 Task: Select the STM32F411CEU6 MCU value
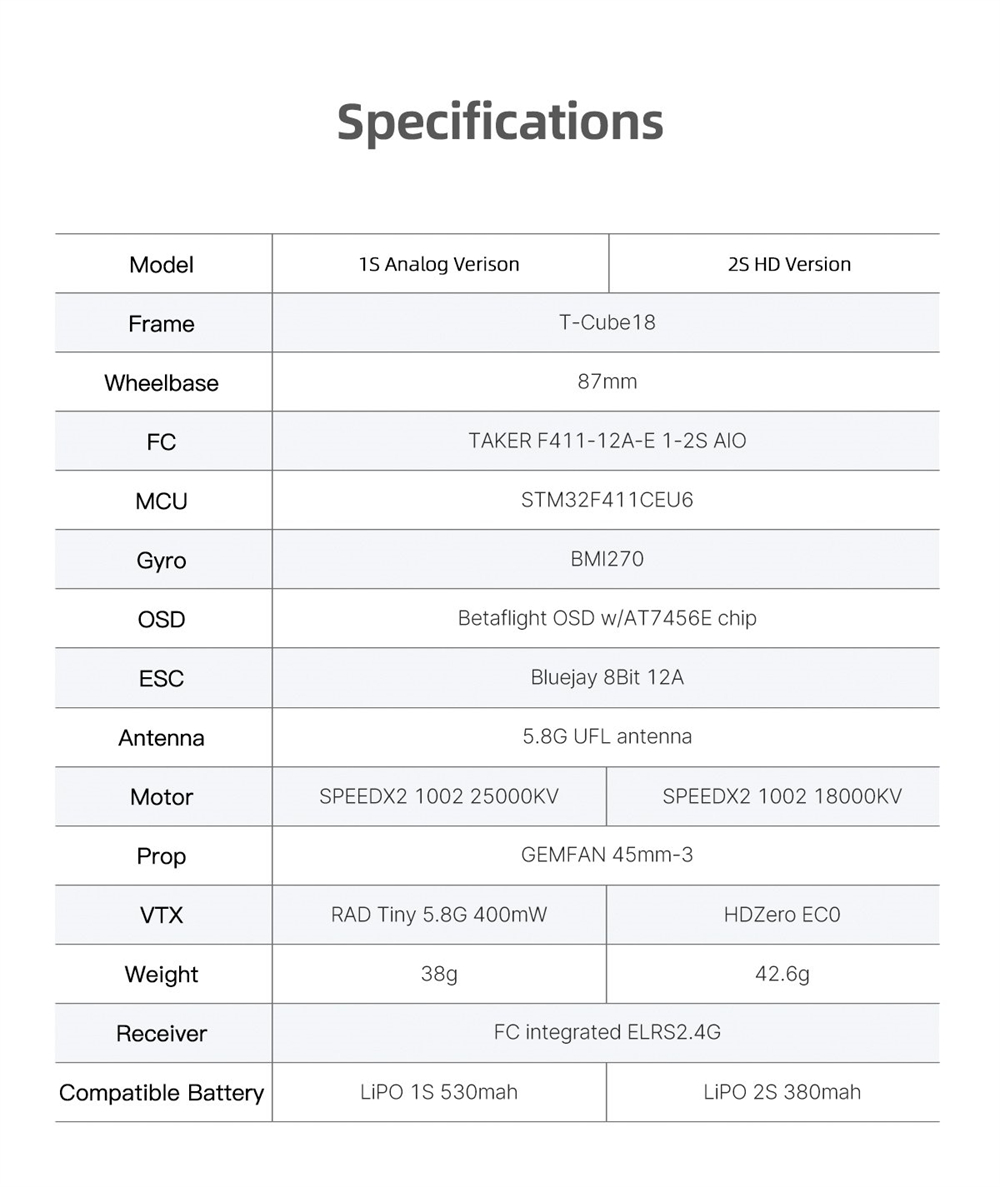click(x=607, y=500)
